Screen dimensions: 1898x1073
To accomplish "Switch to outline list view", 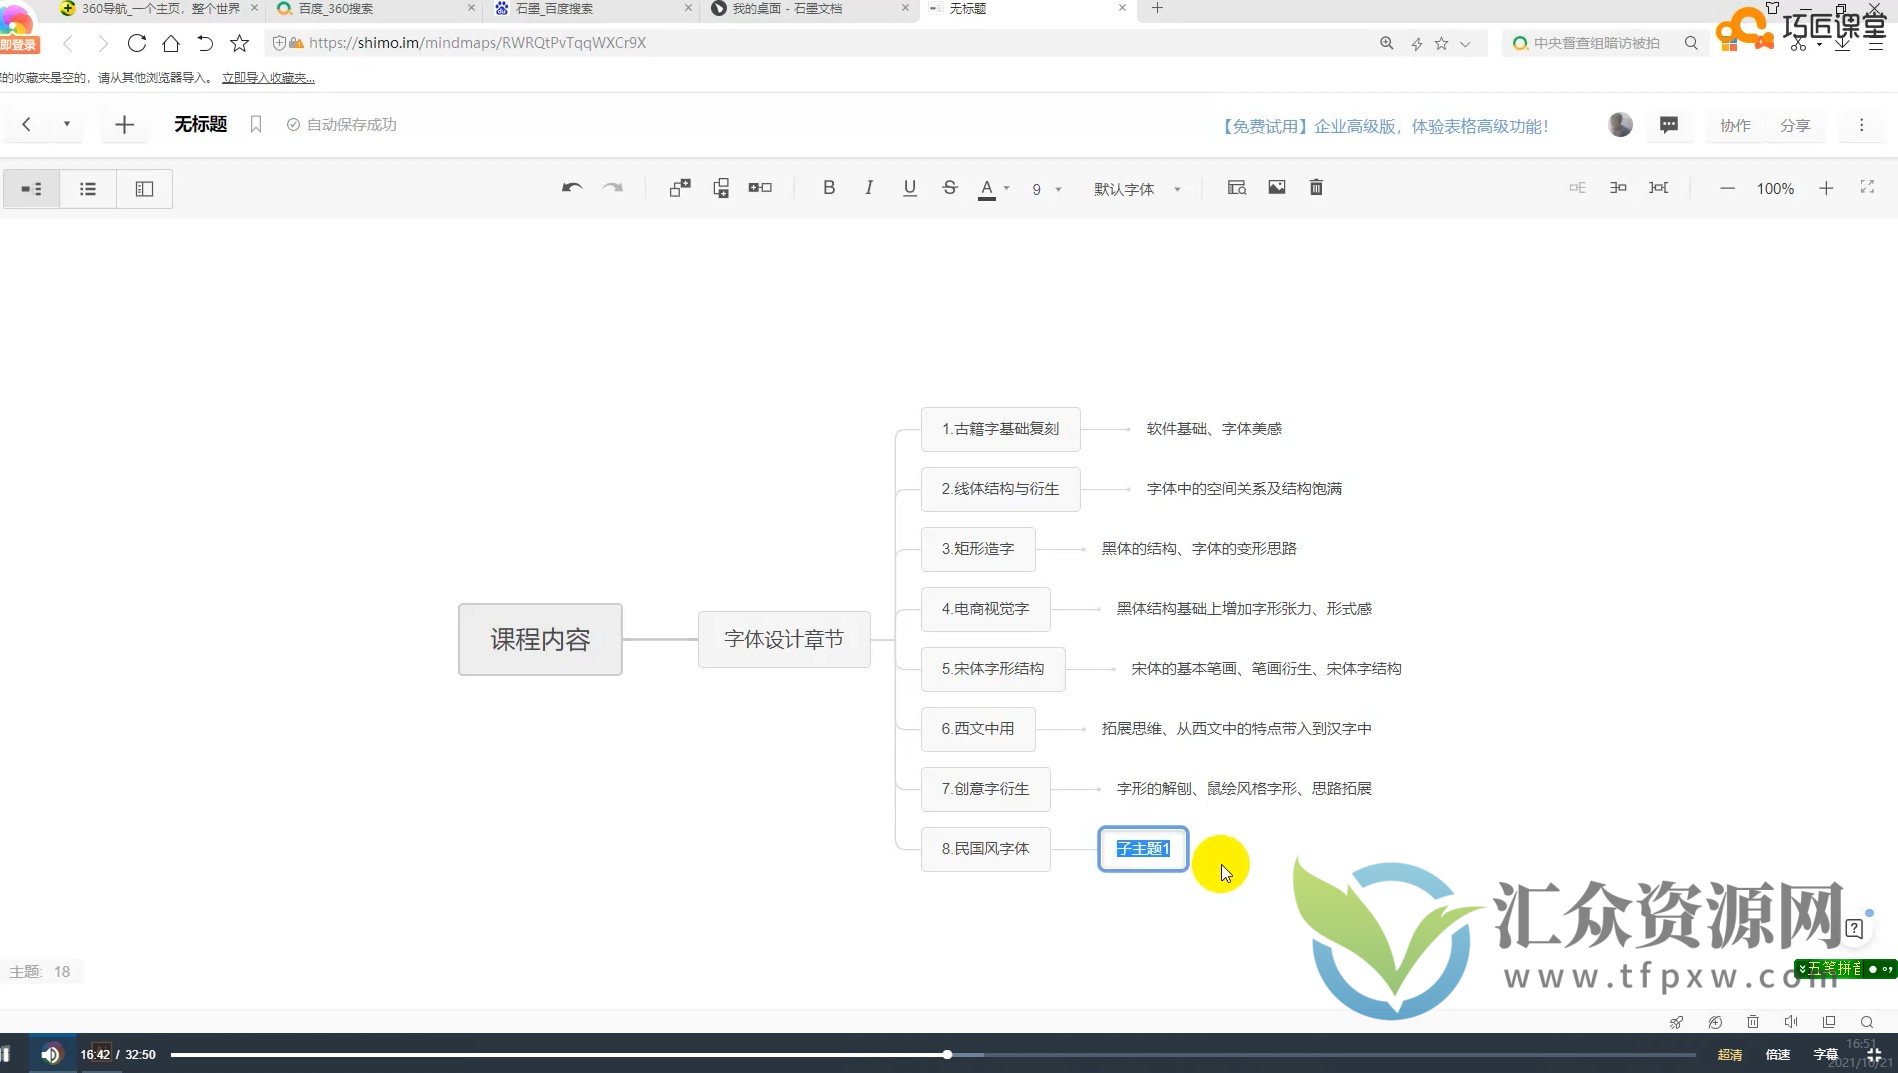I will (x=88, y=188).
